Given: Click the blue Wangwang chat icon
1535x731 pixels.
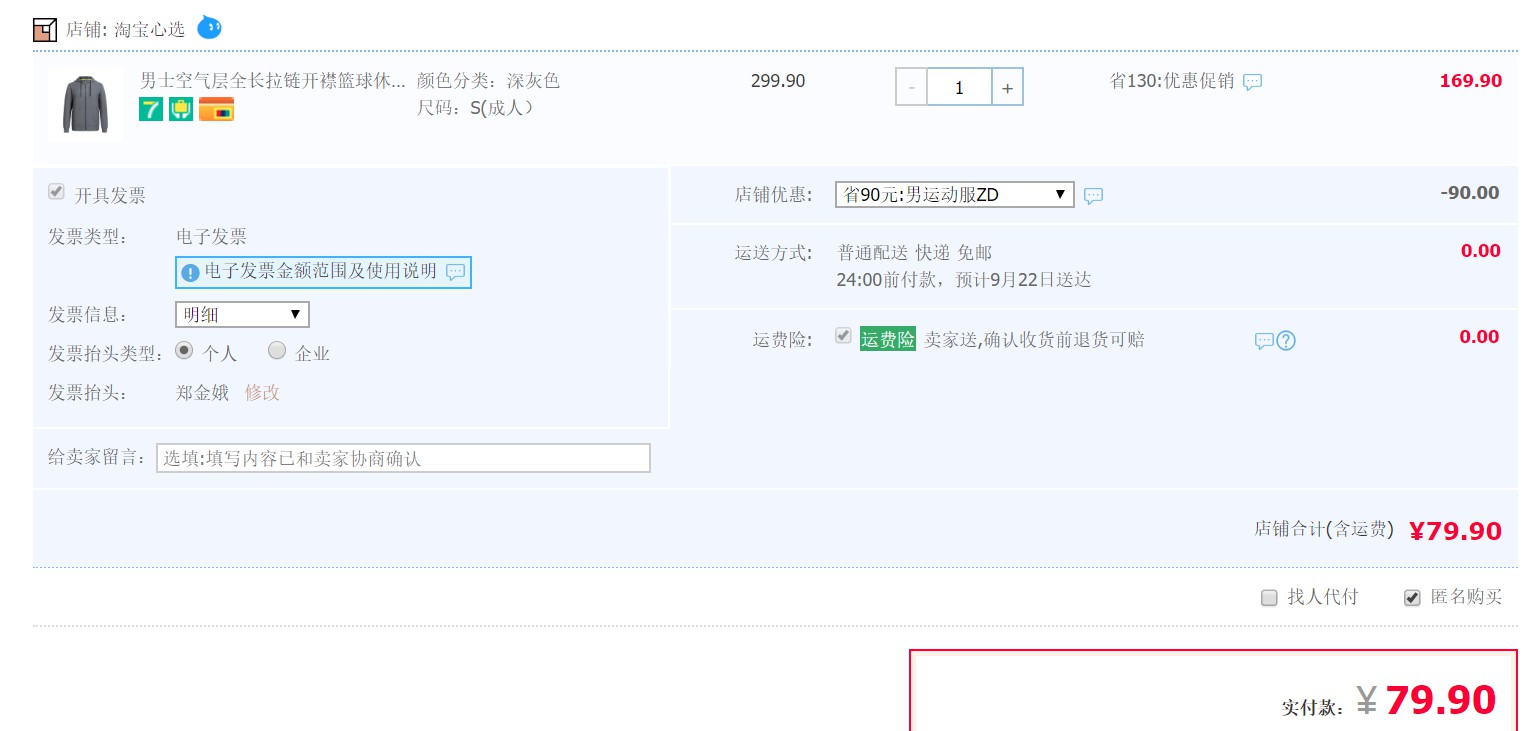Looking at the screenshot, I should (x=209, y=27).
